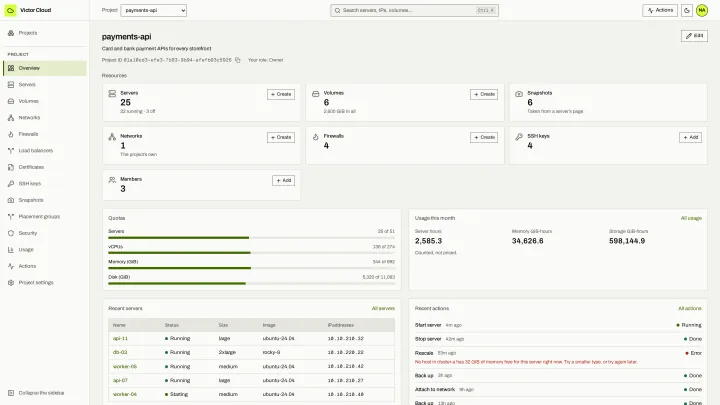Click the vCPUs quota progress bar
This screenshot has height=405, width=720.
click(x=252, y=253)
